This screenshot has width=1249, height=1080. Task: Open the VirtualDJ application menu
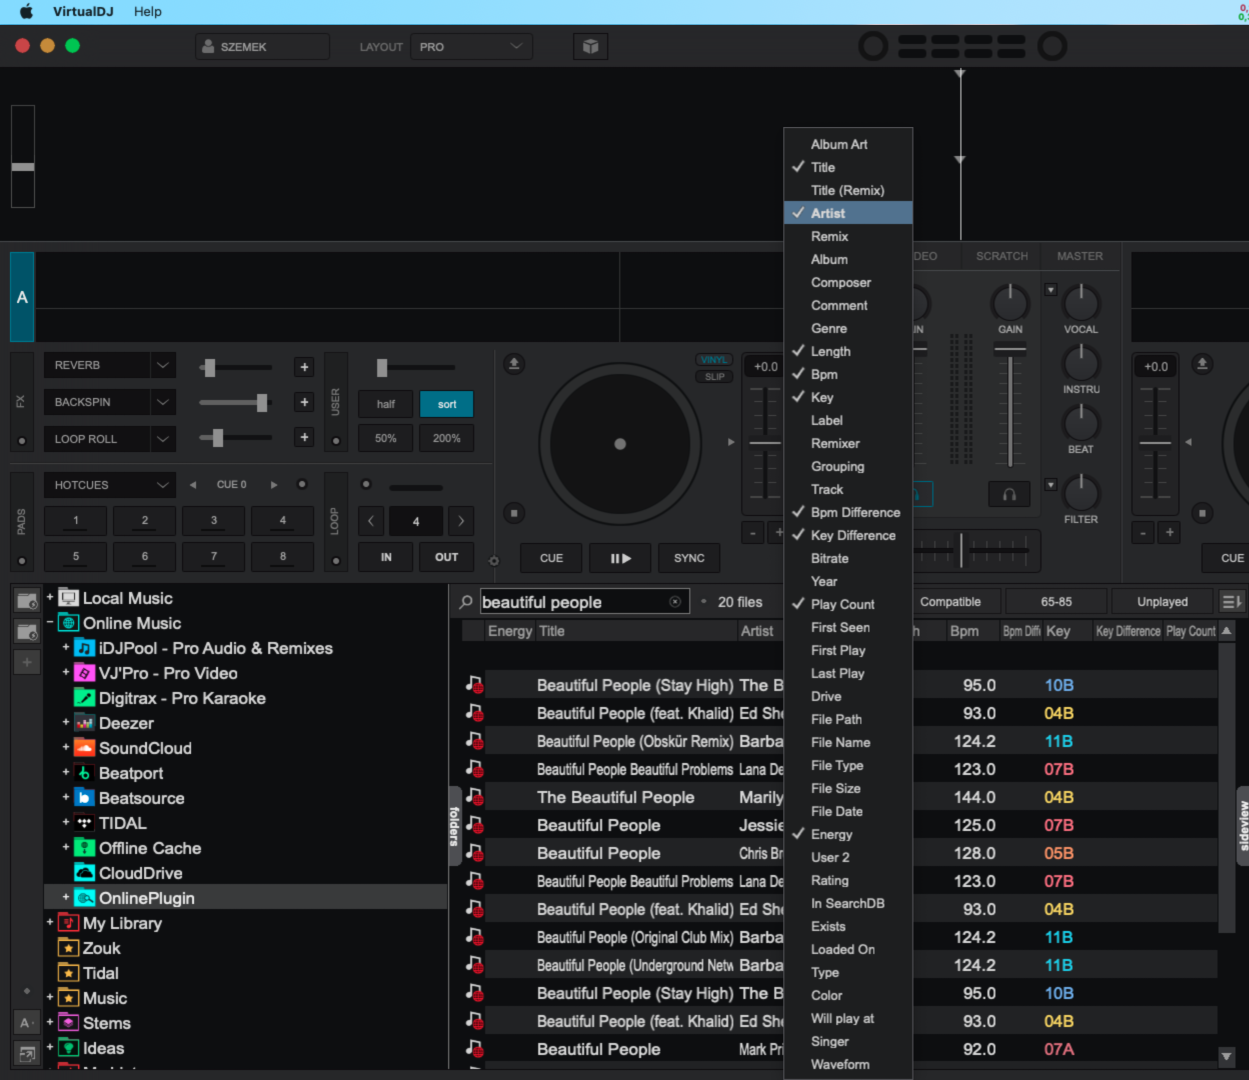click(83, 11)
